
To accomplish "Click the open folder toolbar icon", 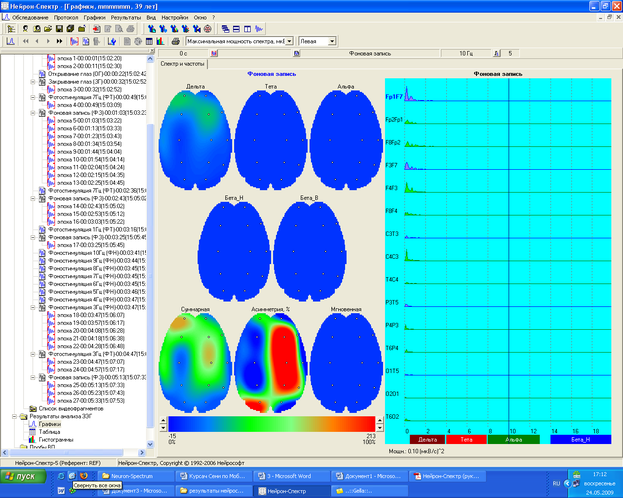I will [48, 29].
